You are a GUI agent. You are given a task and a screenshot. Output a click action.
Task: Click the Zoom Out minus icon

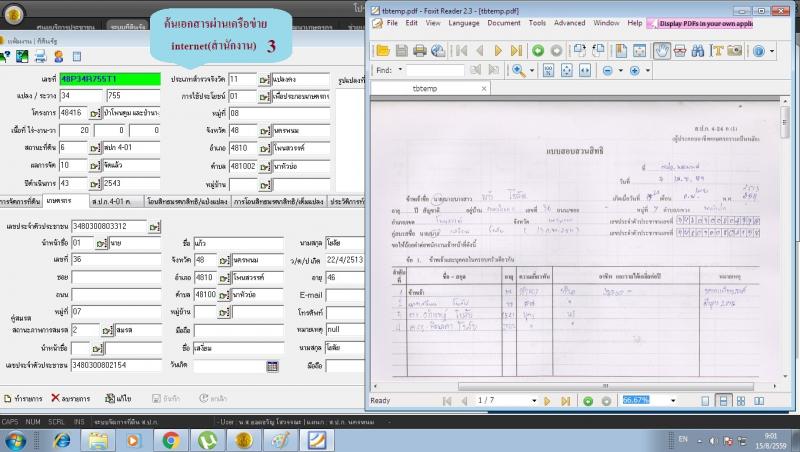click(607, 70)
